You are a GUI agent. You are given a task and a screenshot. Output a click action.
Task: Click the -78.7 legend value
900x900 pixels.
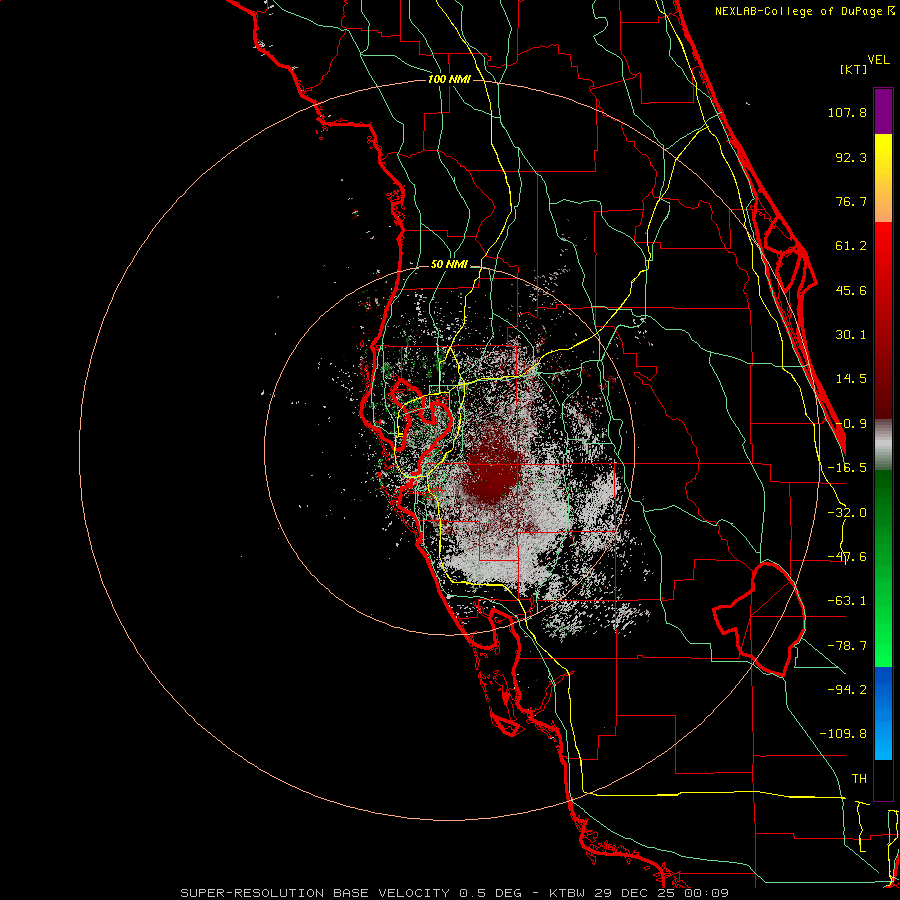[847, 646]
